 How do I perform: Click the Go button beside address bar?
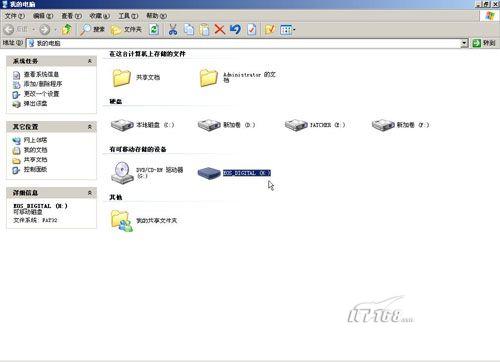(x=484, y=43)
